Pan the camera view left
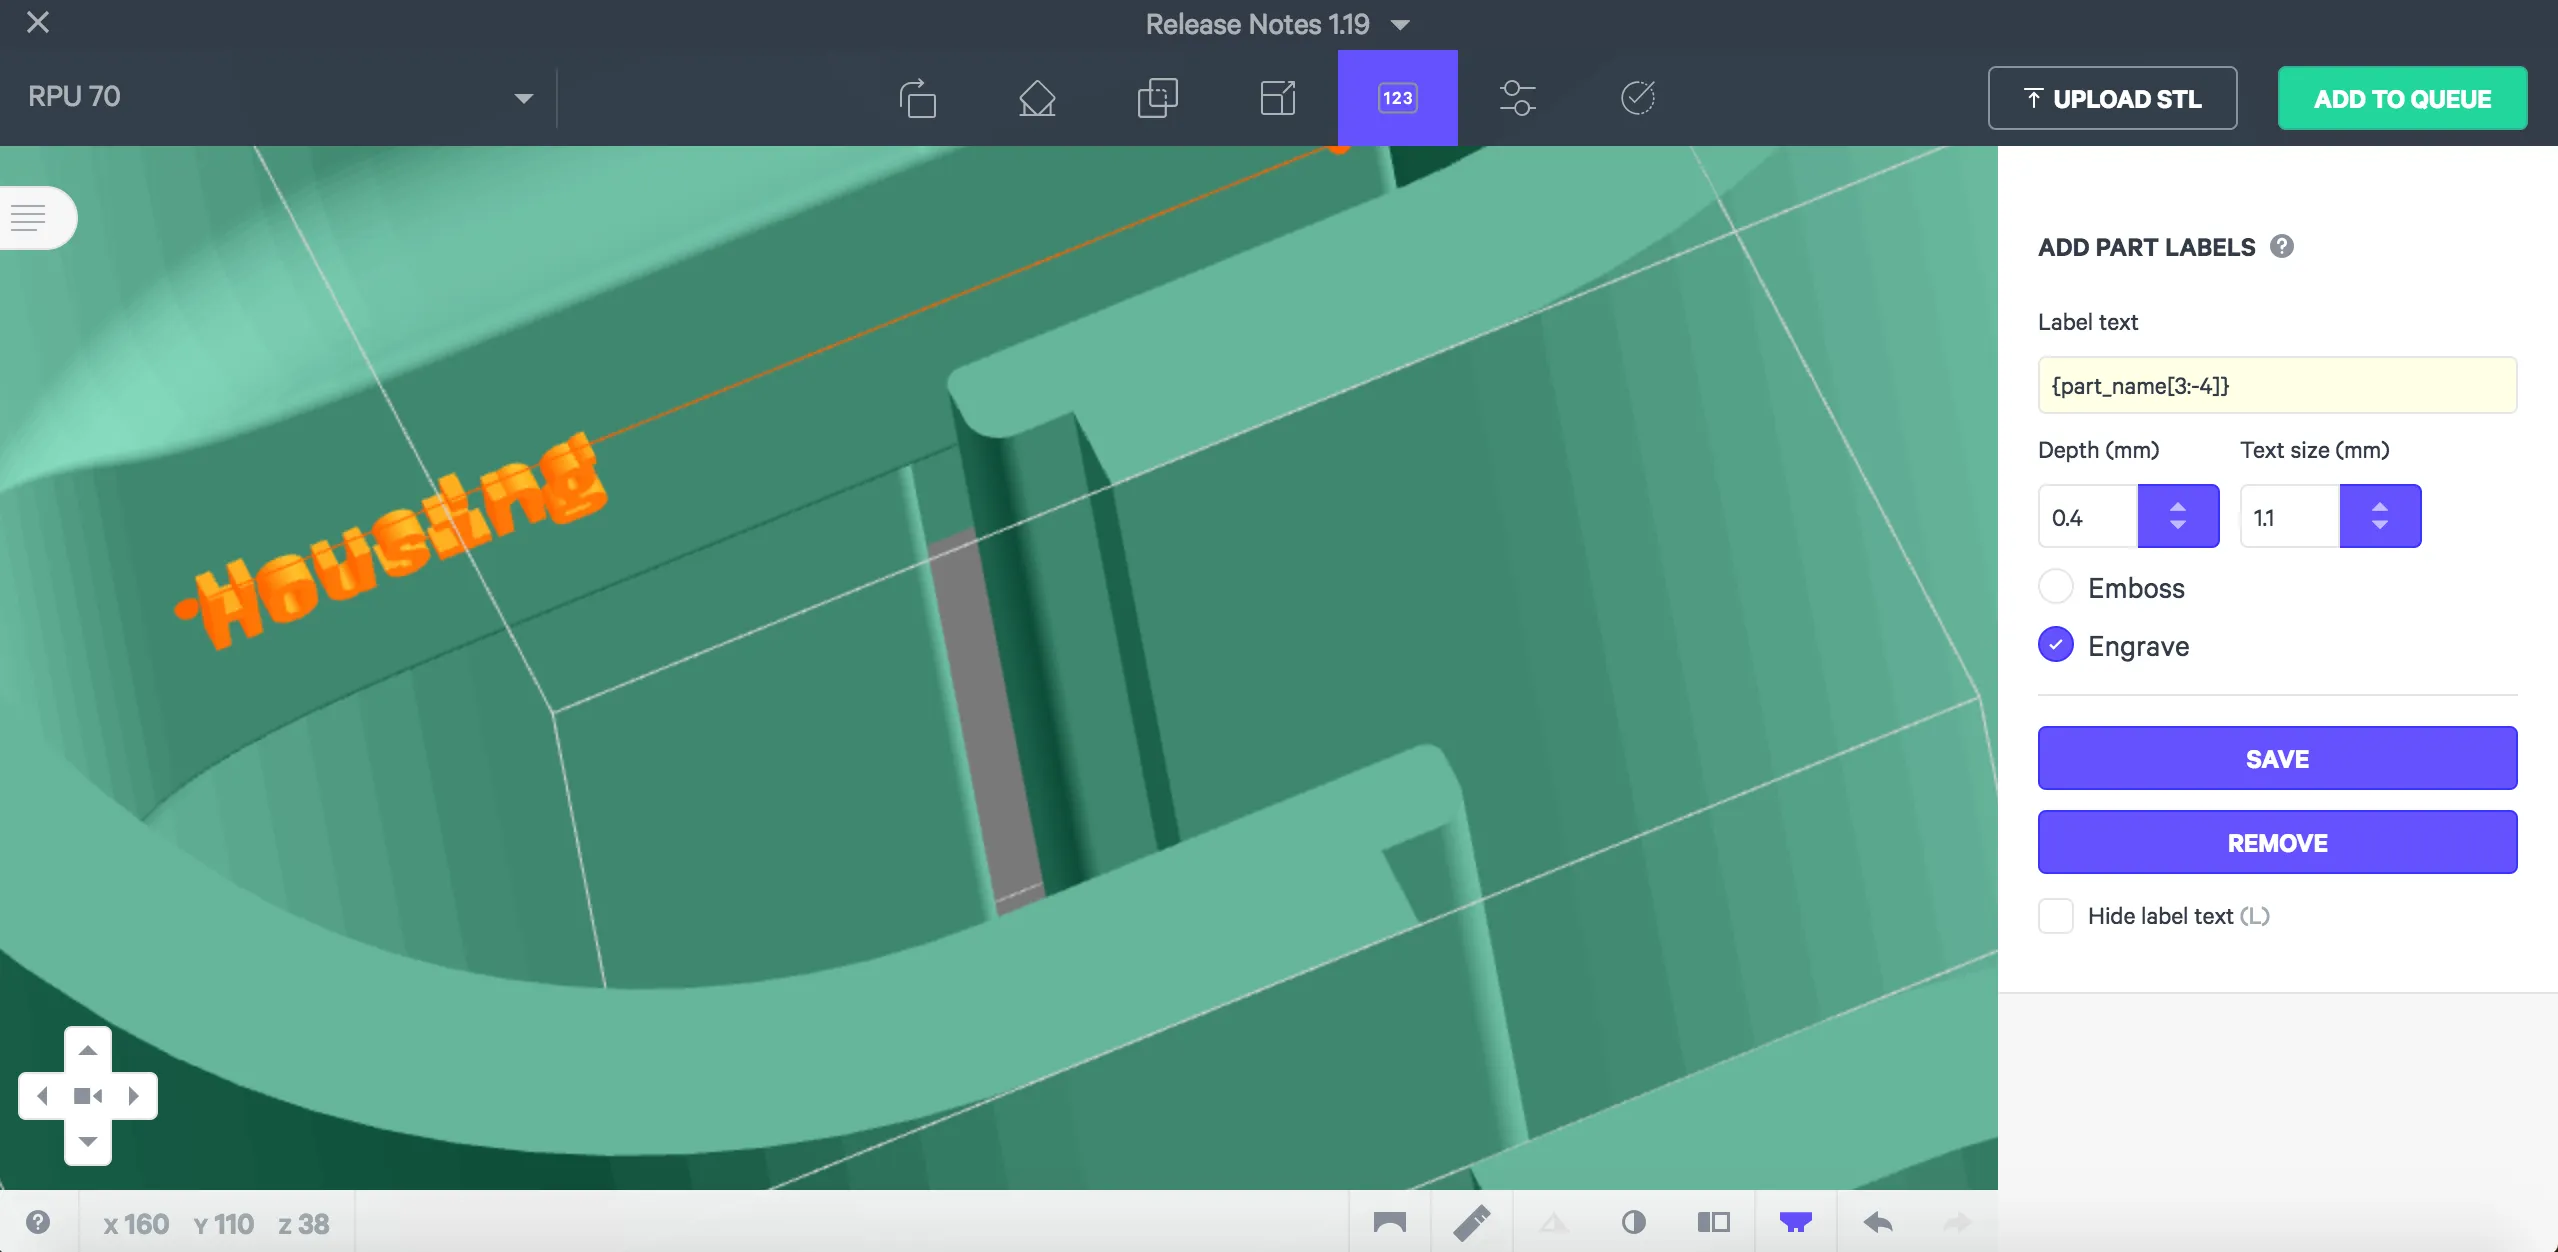The width and height of the screenshot is (2558, 1252). click(42, 1096)
